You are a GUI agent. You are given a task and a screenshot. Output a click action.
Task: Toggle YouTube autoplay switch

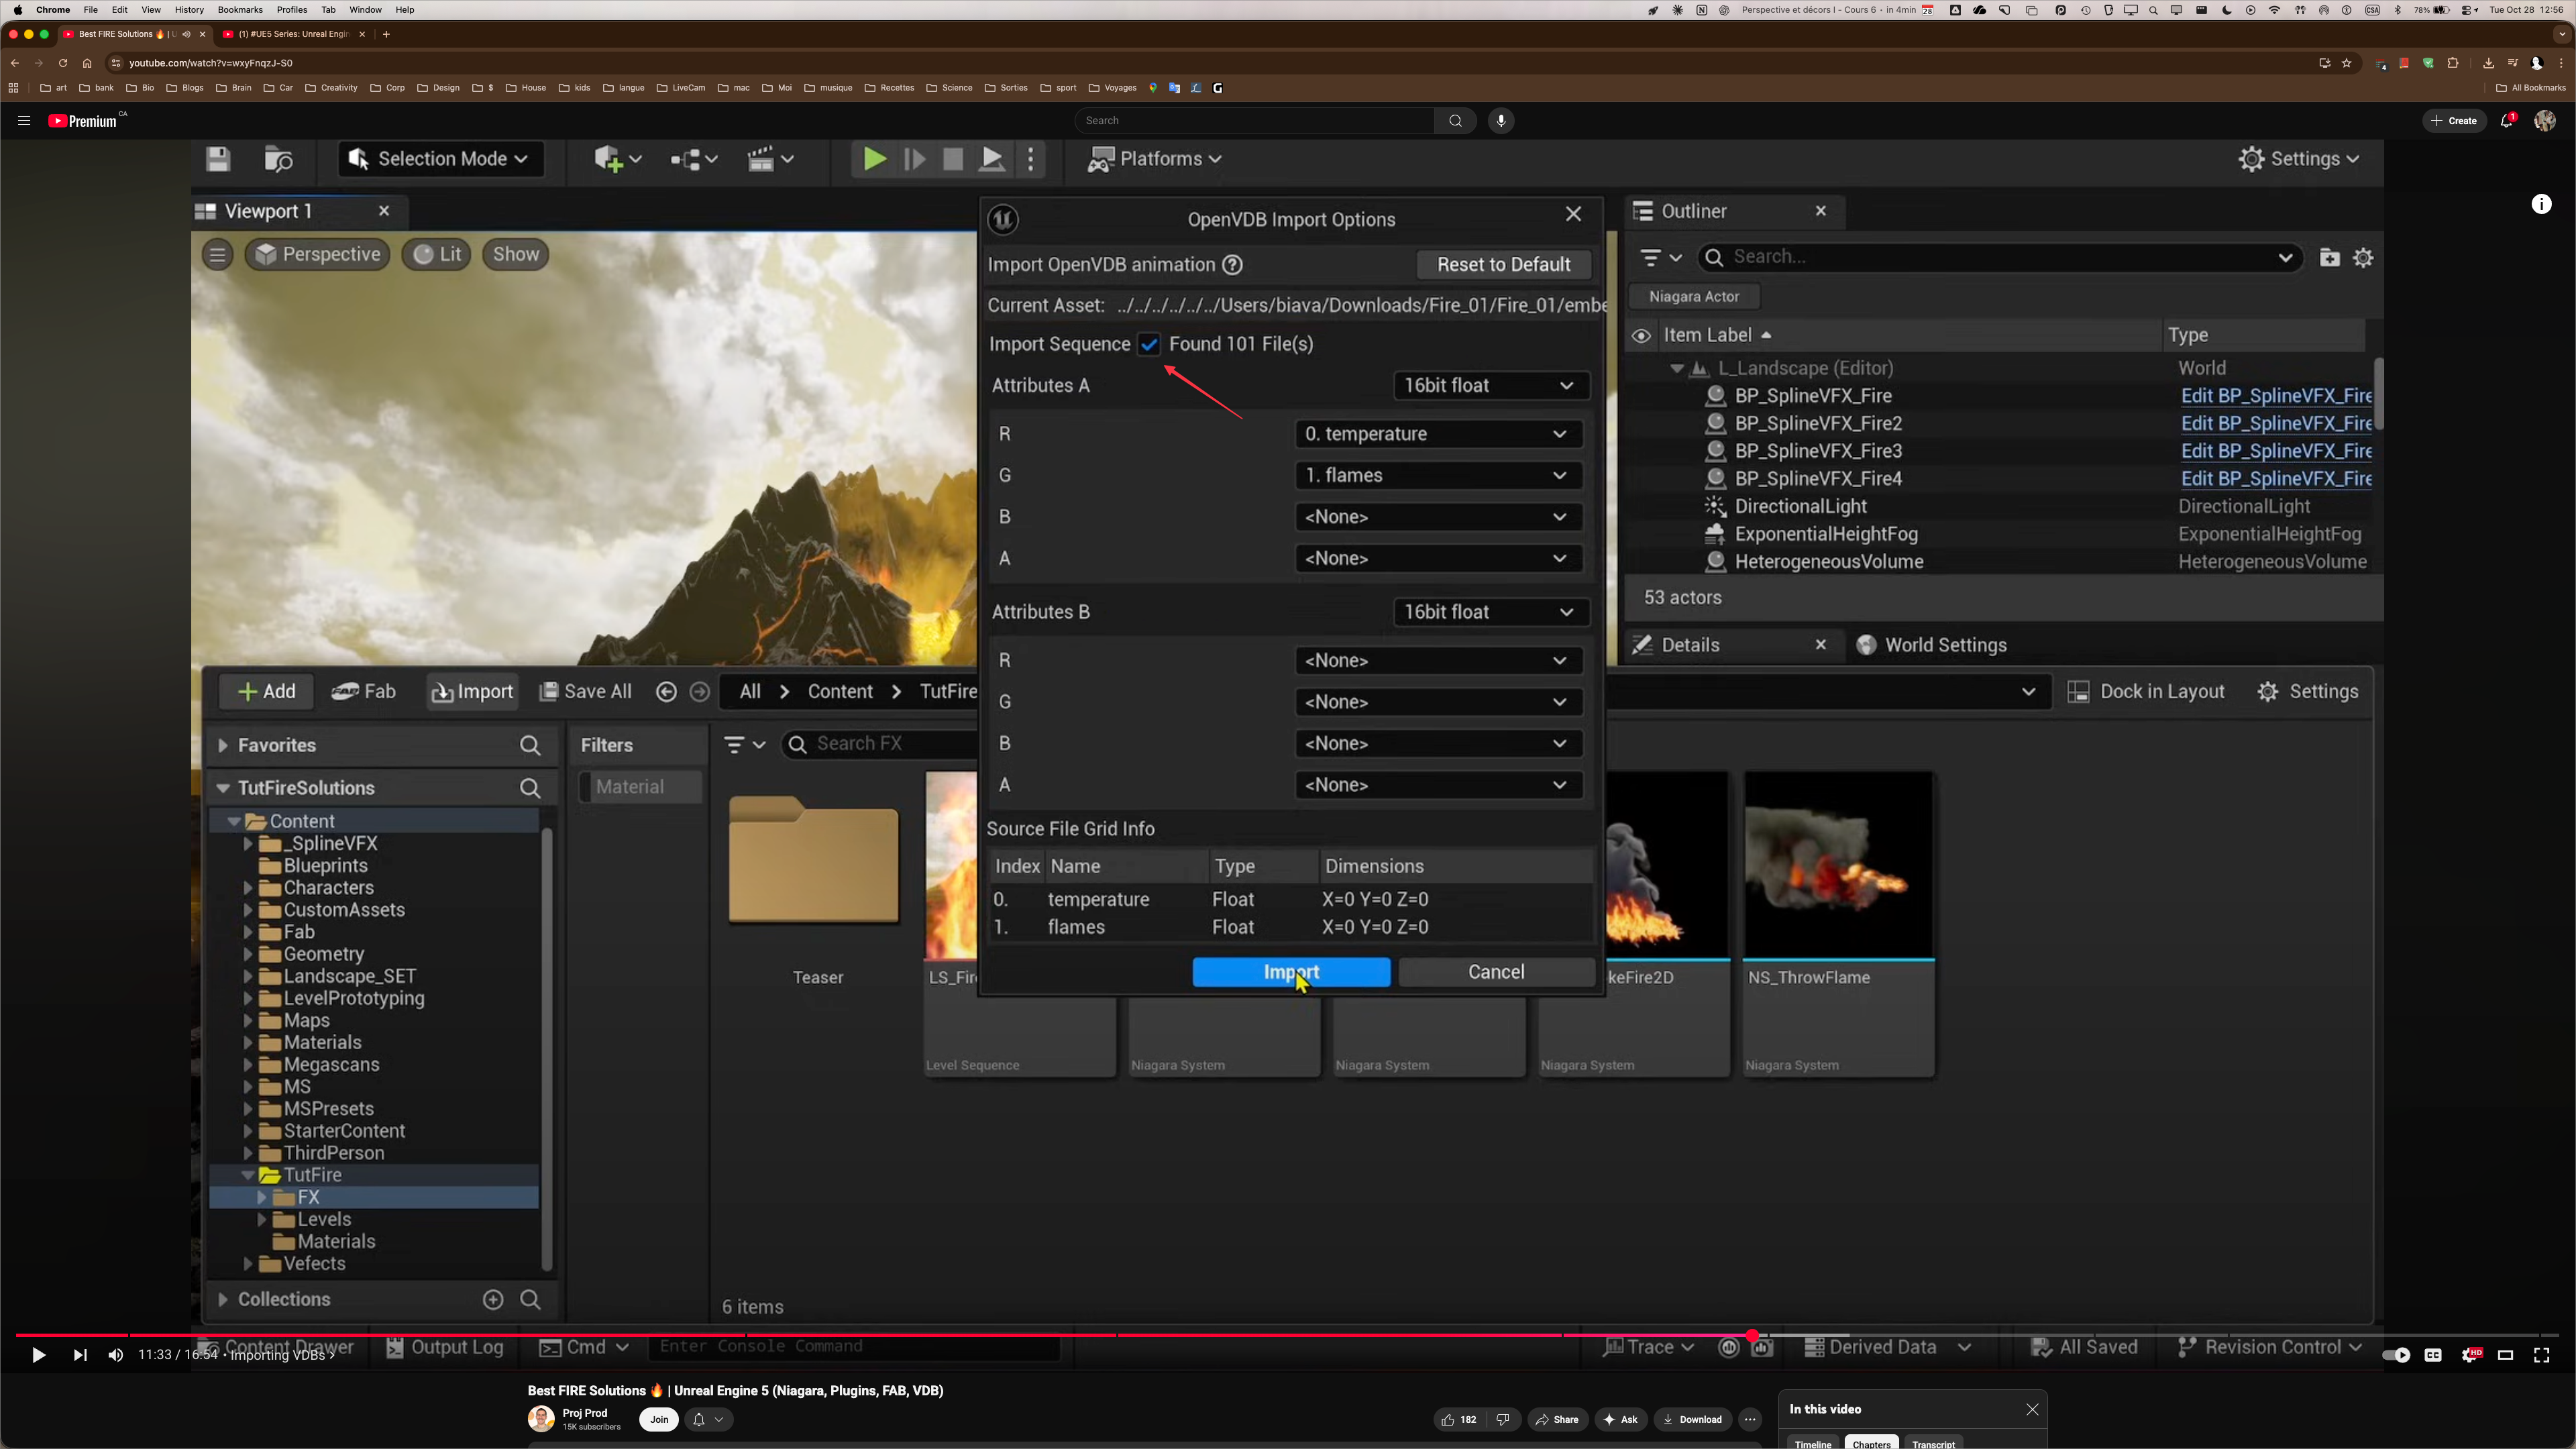coord(2396,1356)
